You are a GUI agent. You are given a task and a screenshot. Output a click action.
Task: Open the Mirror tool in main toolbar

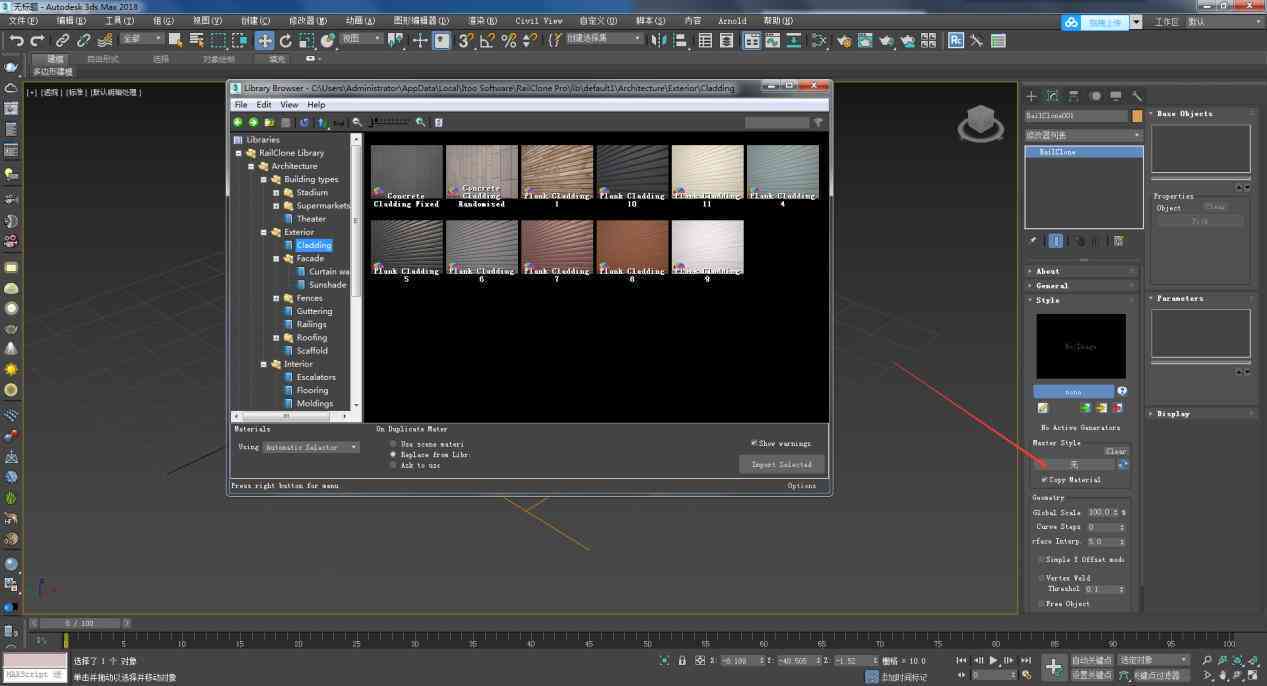(658, 40)
